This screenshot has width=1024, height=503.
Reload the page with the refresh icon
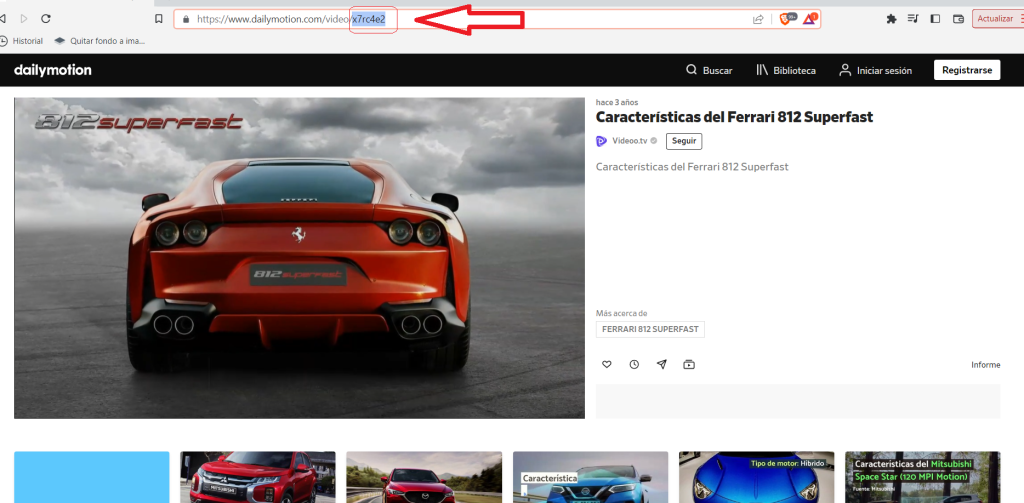pyautogui.click(x=46, y=19)
